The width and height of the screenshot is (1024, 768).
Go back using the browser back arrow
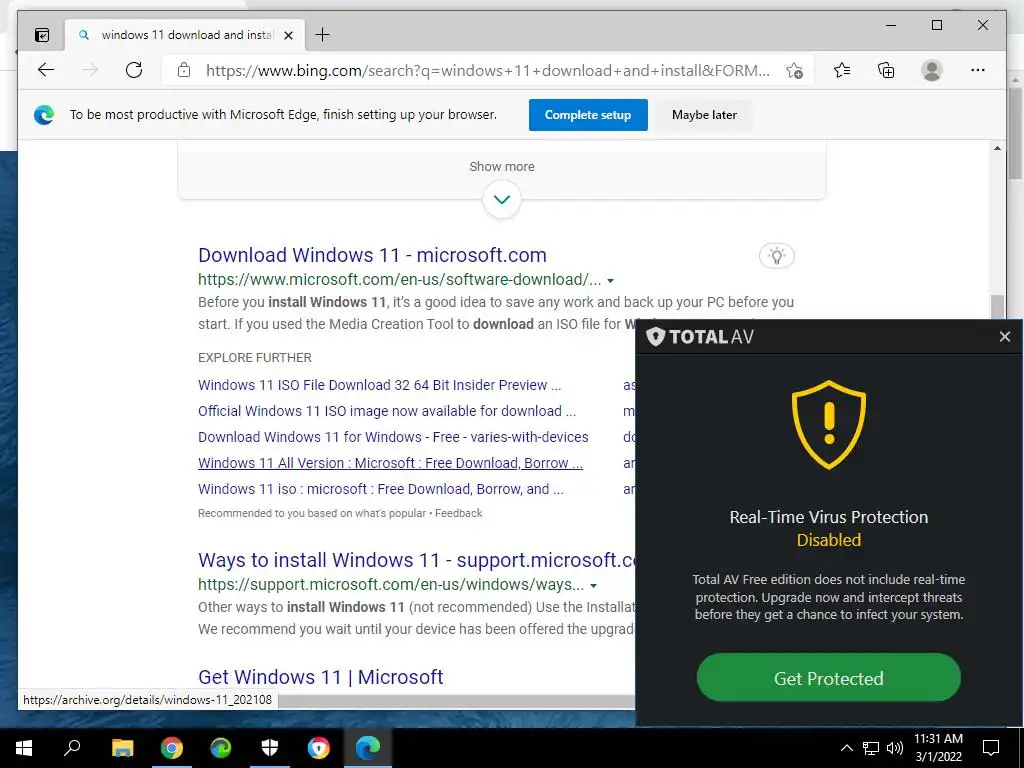click(x=46, y=70)
